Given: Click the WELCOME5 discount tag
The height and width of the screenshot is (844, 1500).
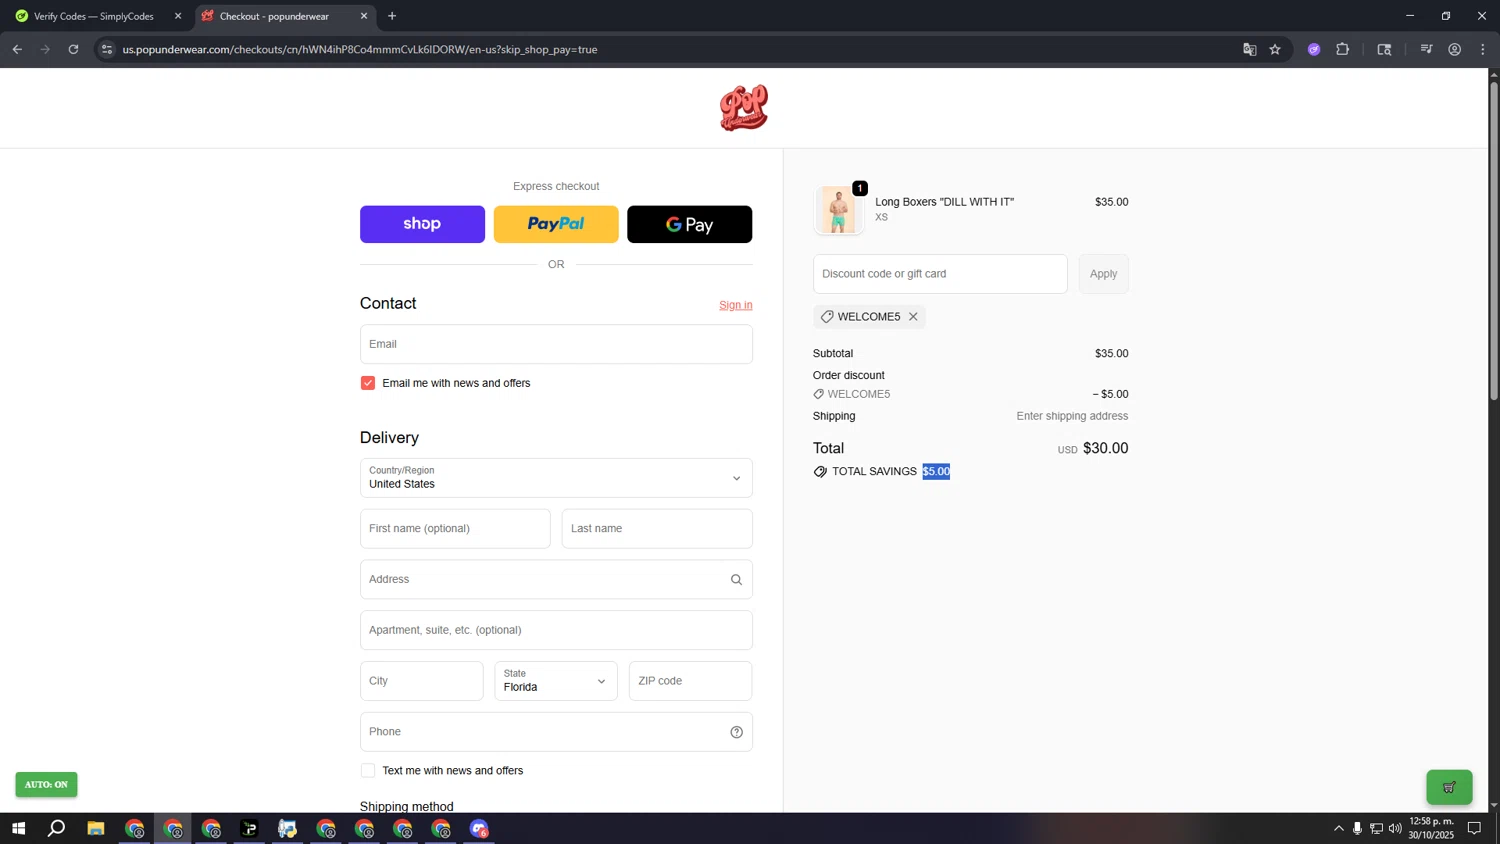Looking at the screenshot, I should (x=869, y=317).
